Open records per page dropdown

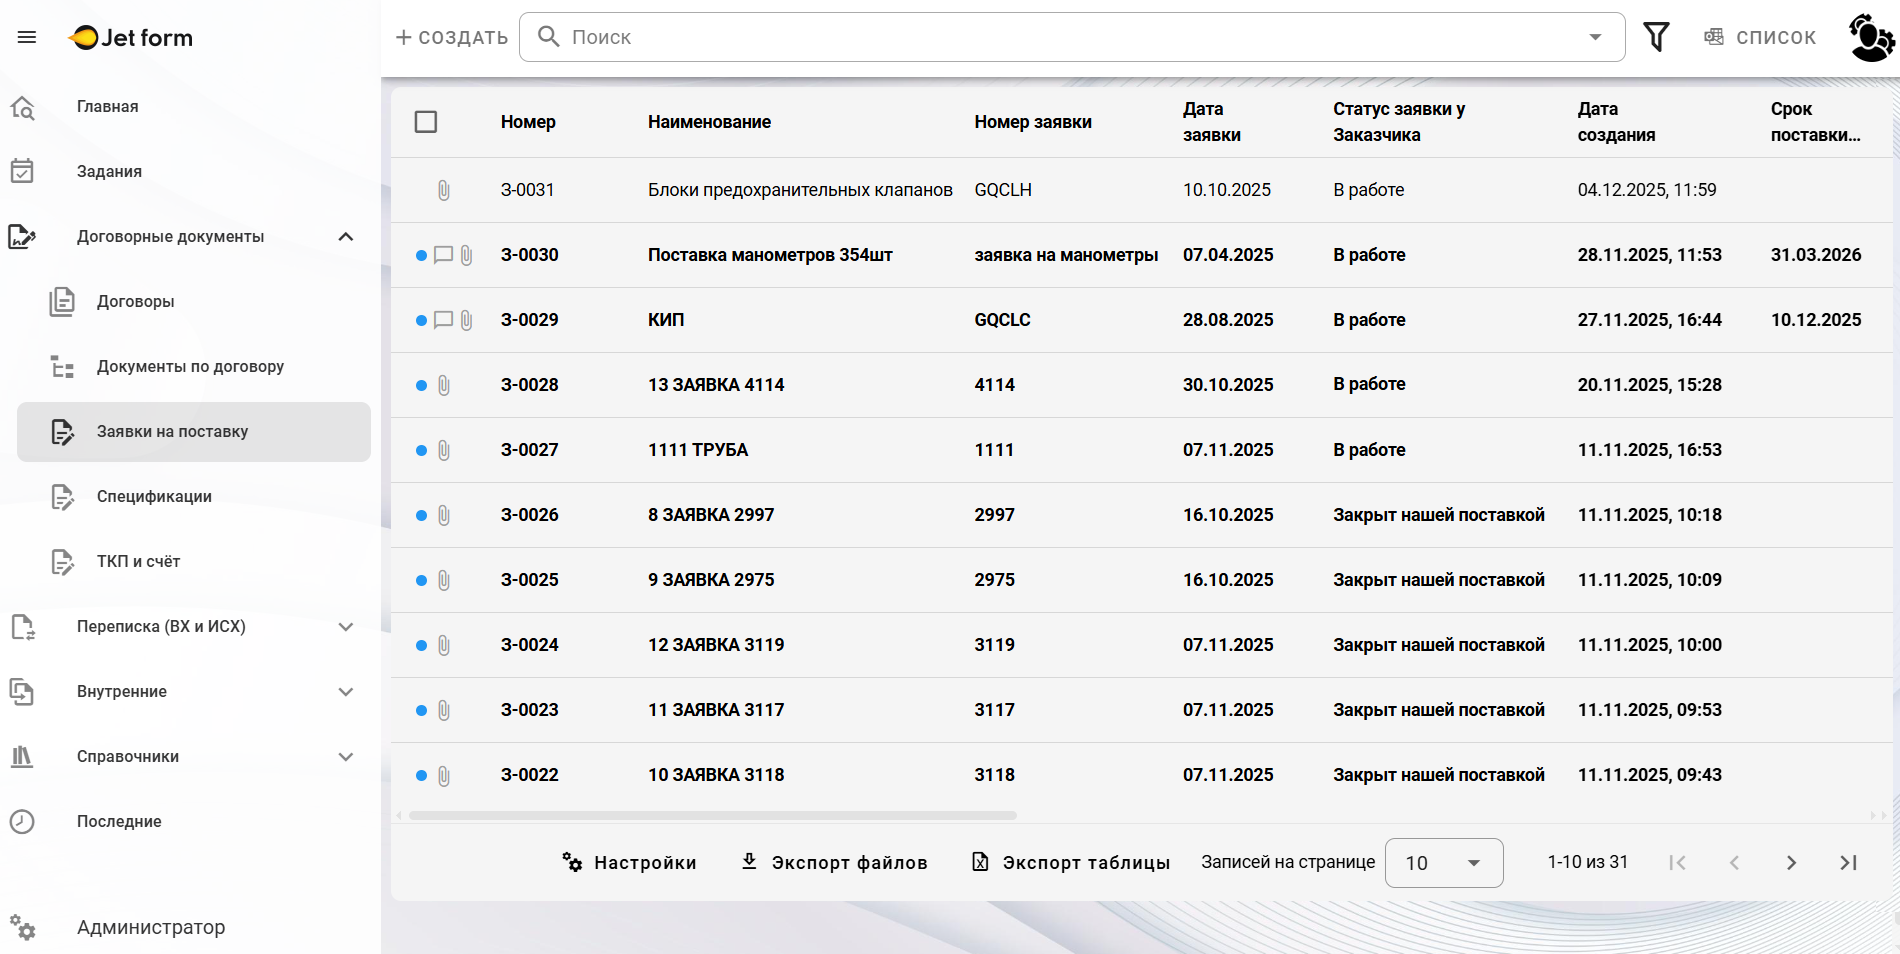(1443, 862)
